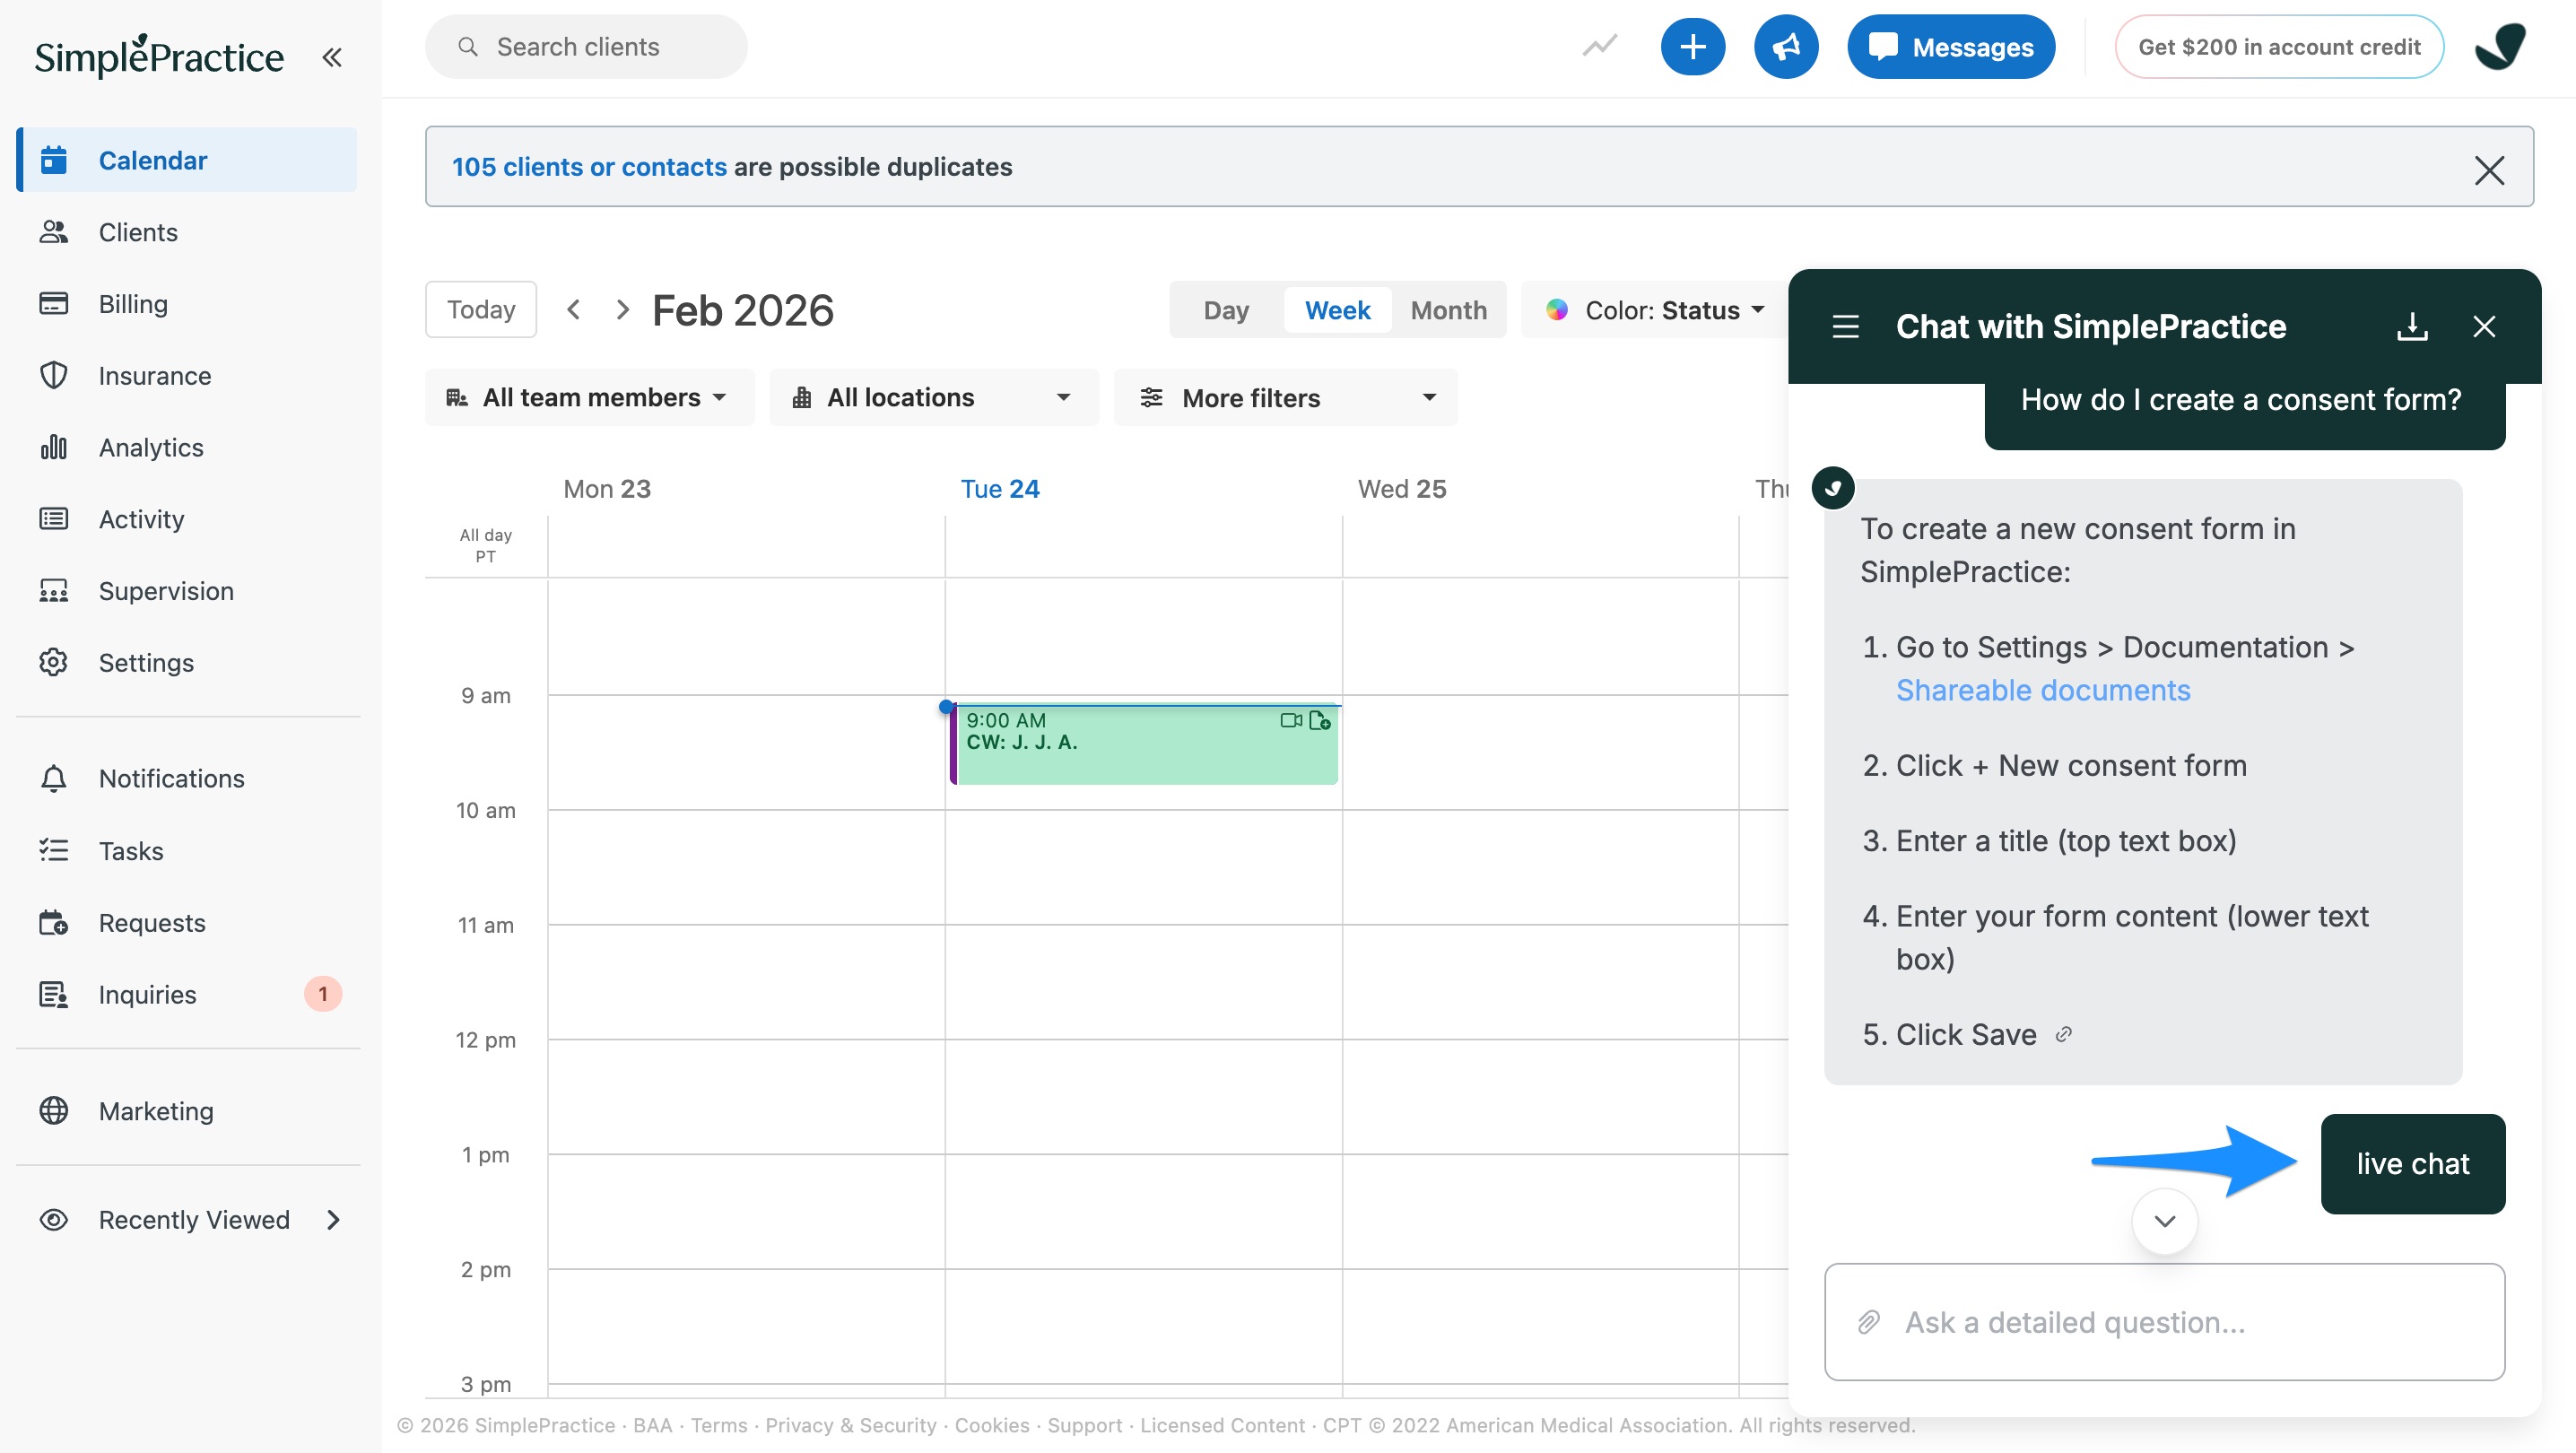Screen dimensions: 2576x1453
Task: Open the Color: Status dropdown
Action: [x=1655, y=310]
